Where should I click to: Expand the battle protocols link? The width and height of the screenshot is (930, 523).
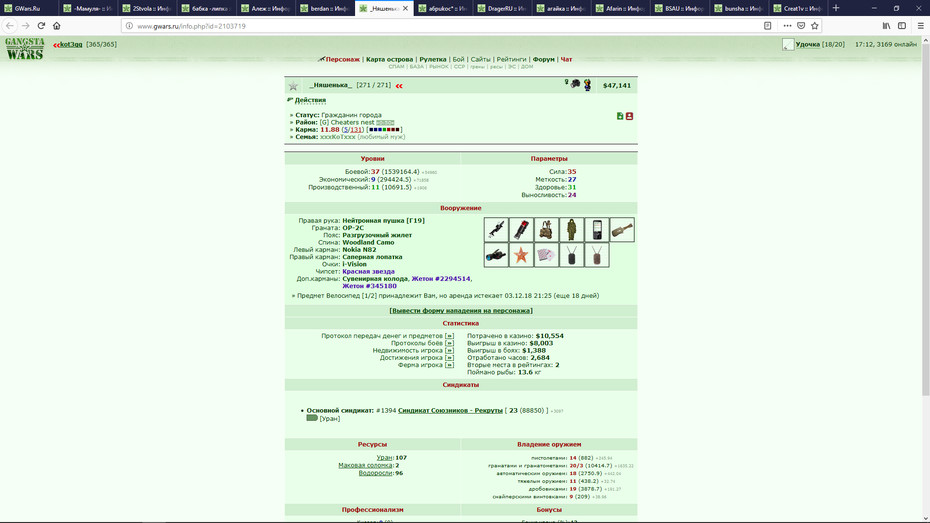point(449,343)
